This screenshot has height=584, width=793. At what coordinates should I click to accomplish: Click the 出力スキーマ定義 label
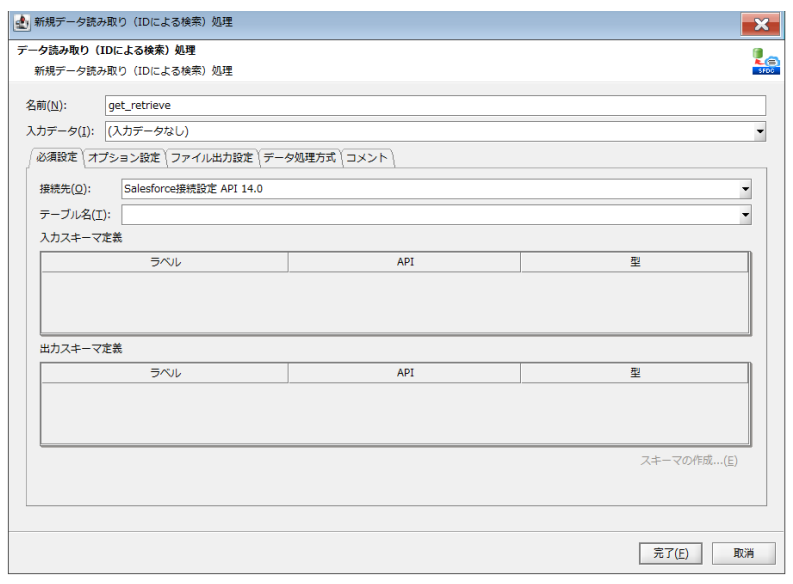(81, 348)
